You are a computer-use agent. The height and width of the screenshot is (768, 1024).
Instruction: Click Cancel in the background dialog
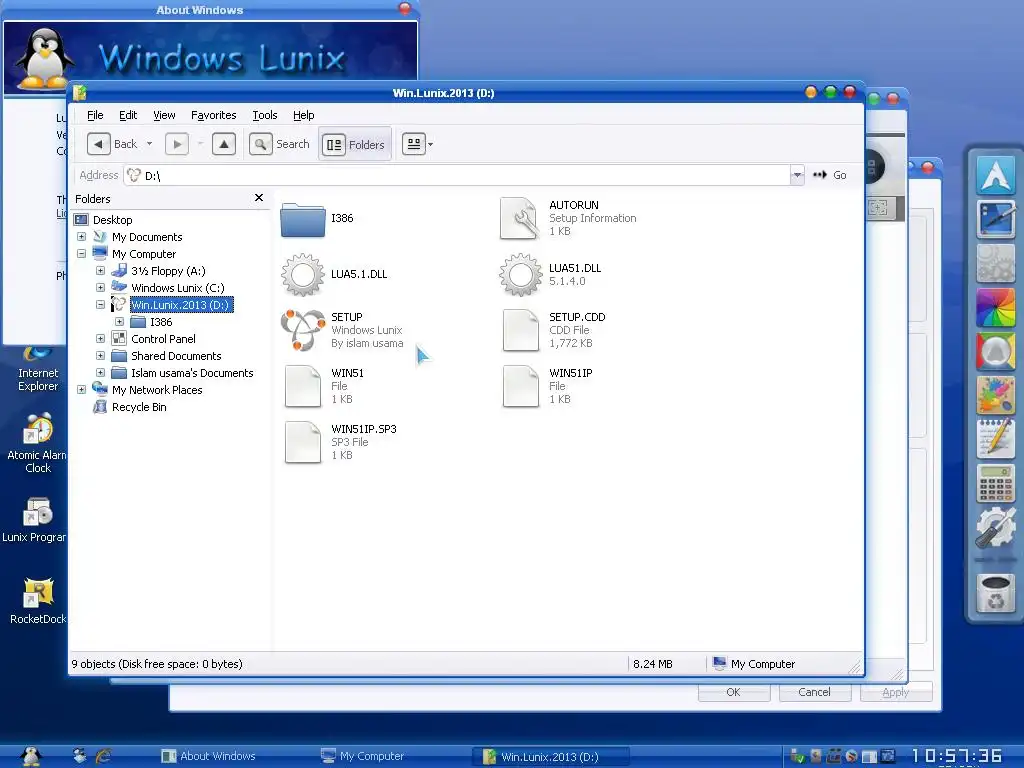point(814,692)
